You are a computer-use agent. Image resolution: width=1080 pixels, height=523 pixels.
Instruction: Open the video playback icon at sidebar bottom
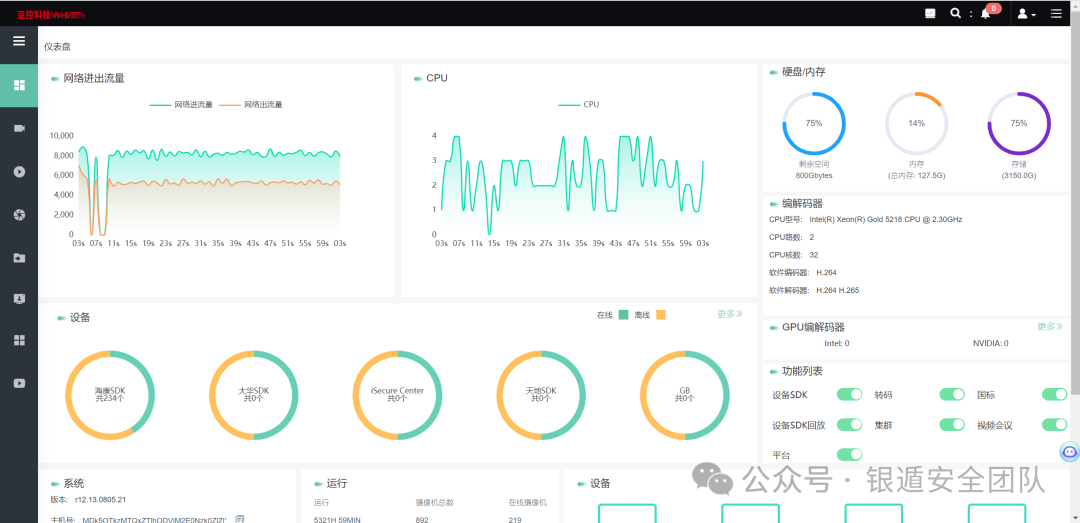tap(19, 383)
